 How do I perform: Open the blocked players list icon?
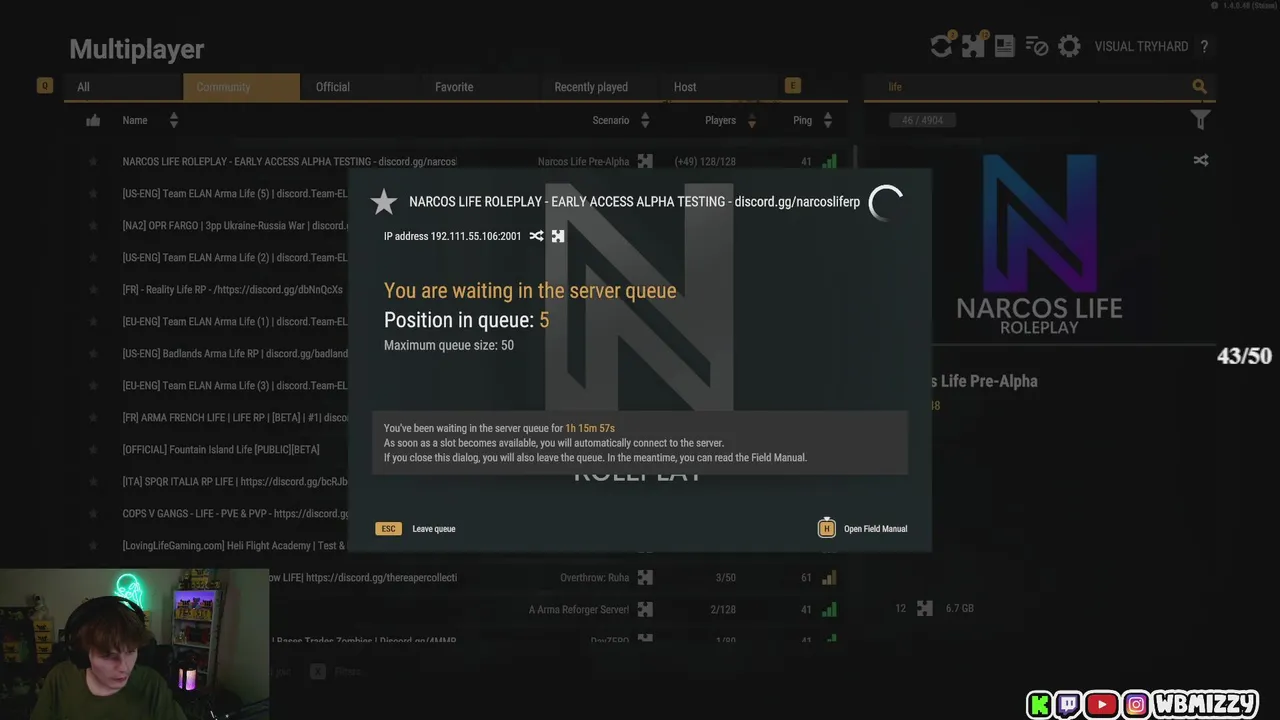point(1037,46)
